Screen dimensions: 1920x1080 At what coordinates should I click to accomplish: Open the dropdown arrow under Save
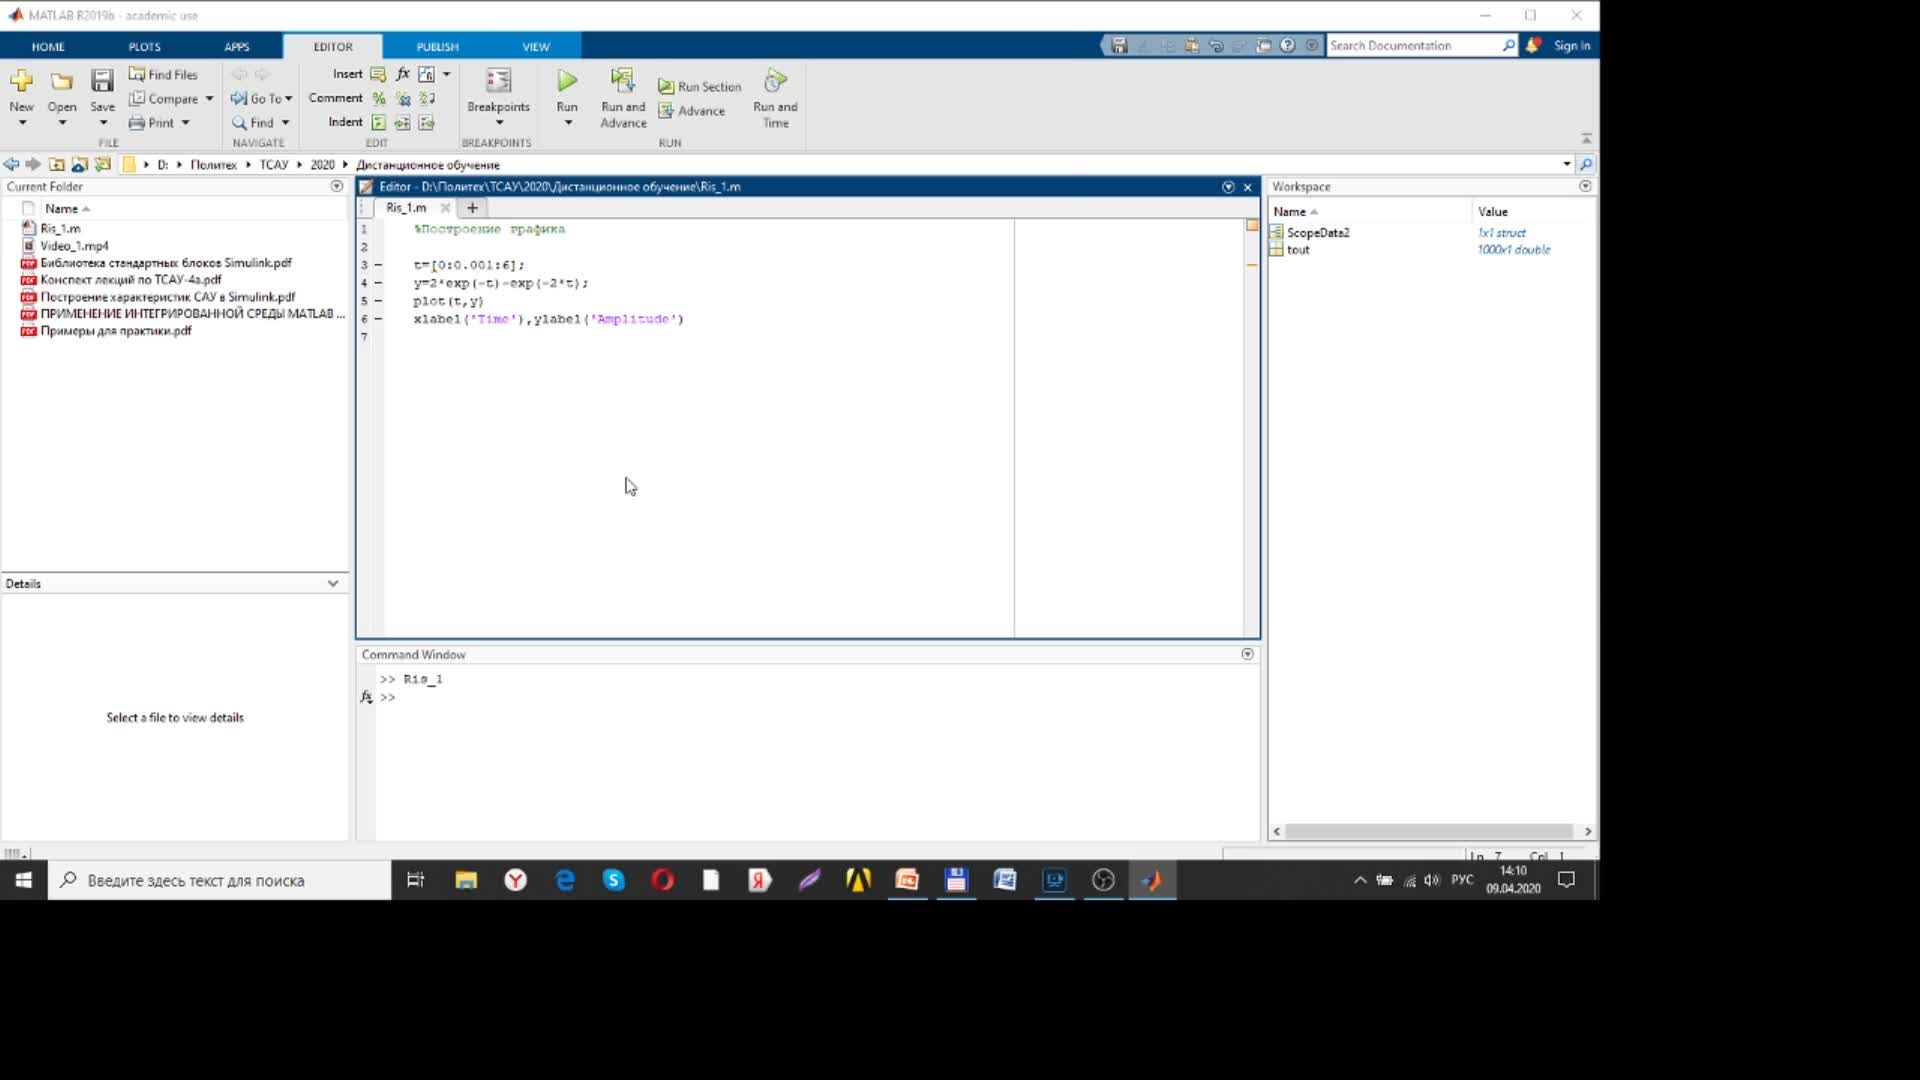(x=103, y=123)
